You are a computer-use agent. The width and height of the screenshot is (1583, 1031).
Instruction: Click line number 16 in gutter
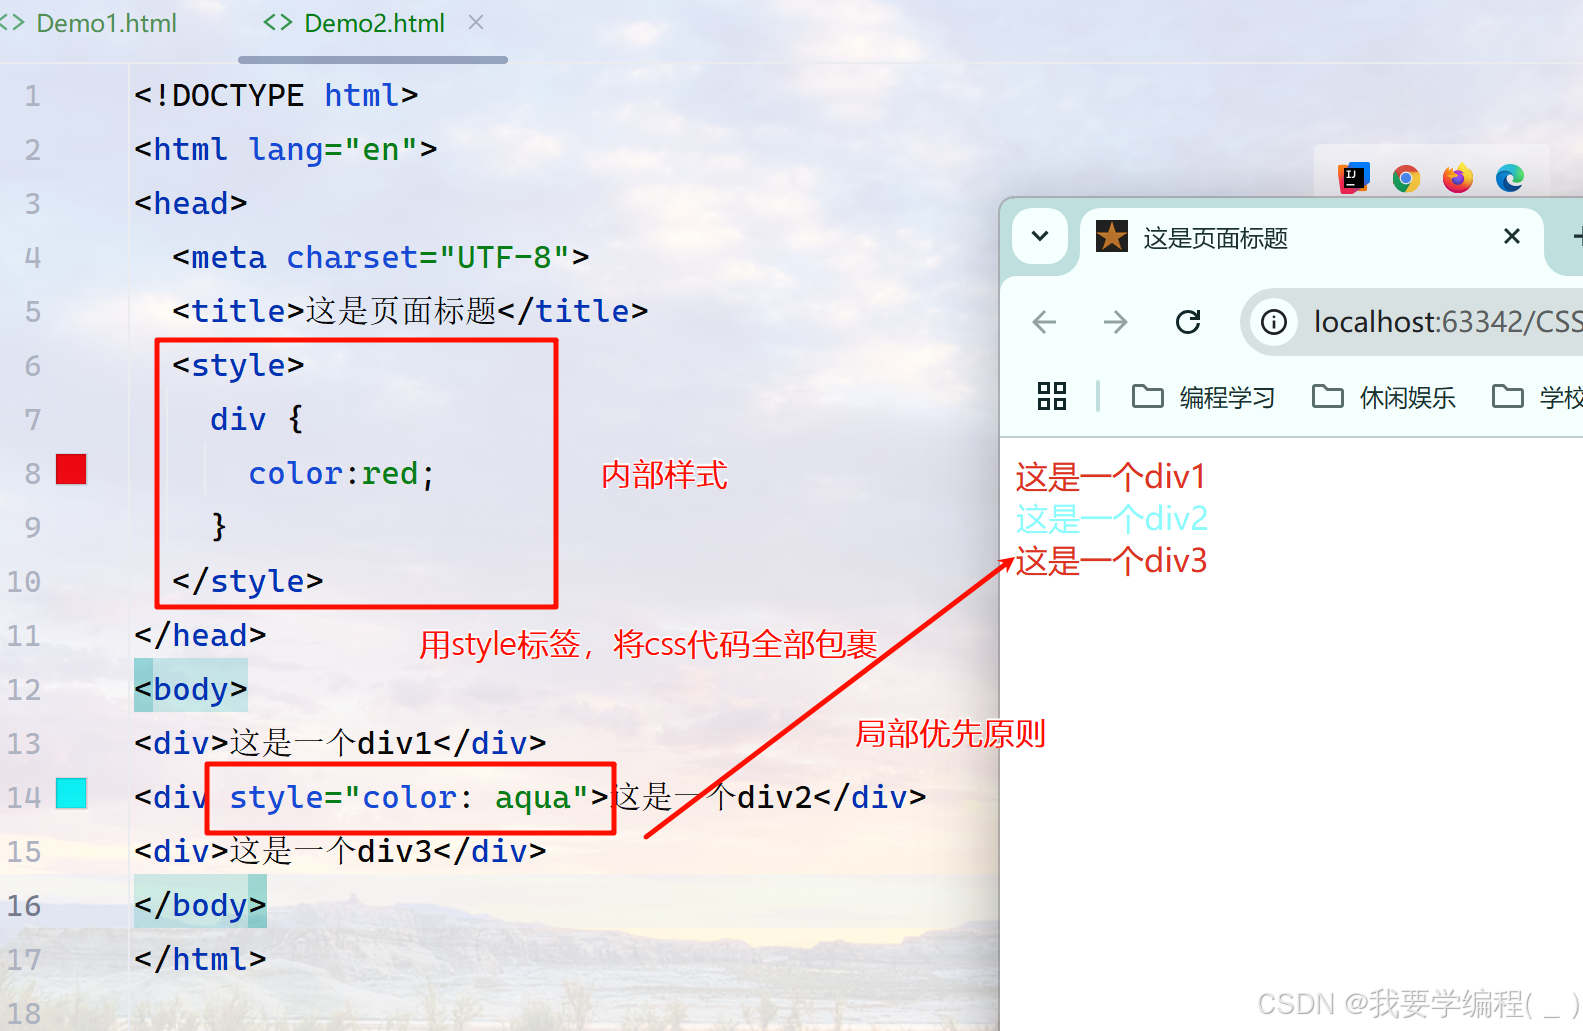click(x=24, y=906)
